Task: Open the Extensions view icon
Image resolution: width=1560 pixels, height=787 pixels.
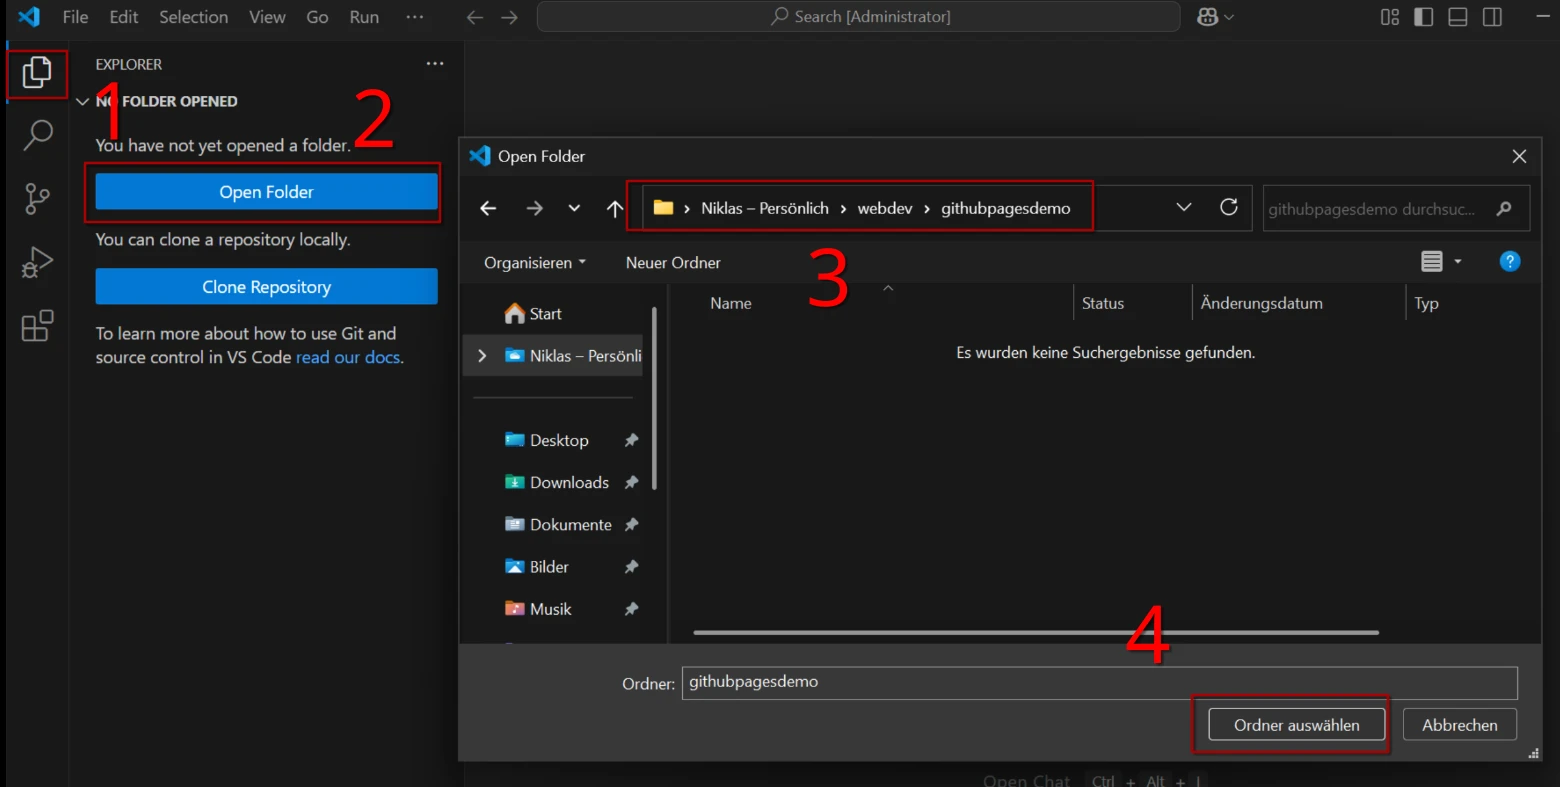Action: tap(37, 327)
